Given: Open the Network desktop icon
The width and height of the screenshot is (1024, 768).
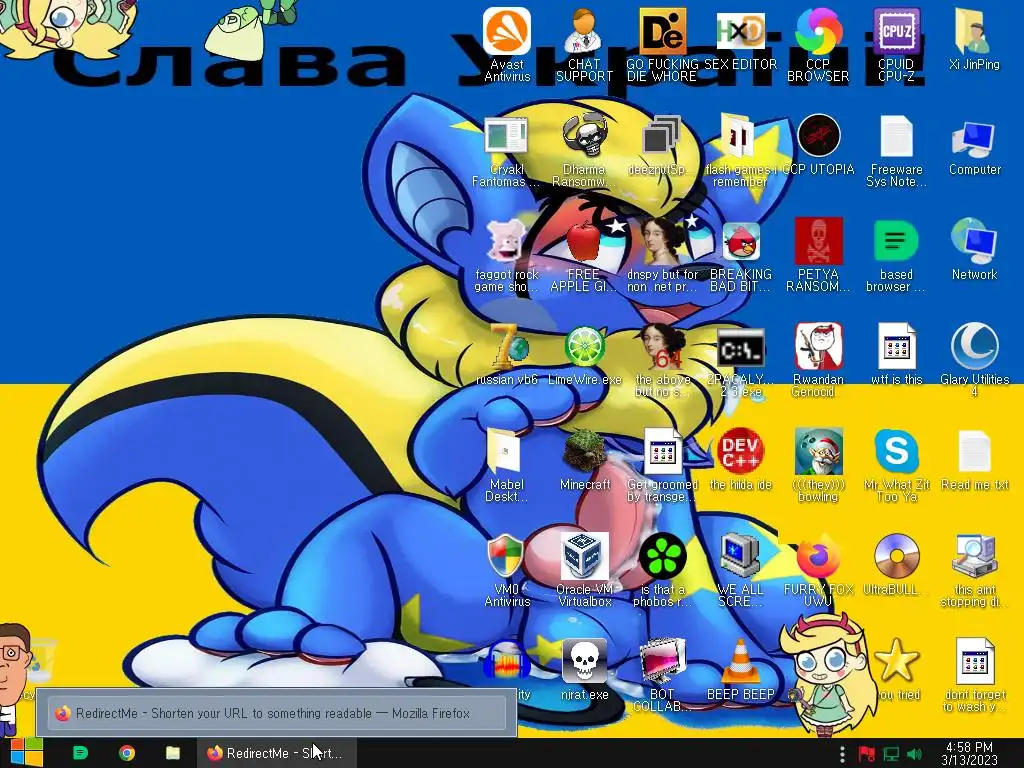Looking at the screenshot, I should (974, 242).
